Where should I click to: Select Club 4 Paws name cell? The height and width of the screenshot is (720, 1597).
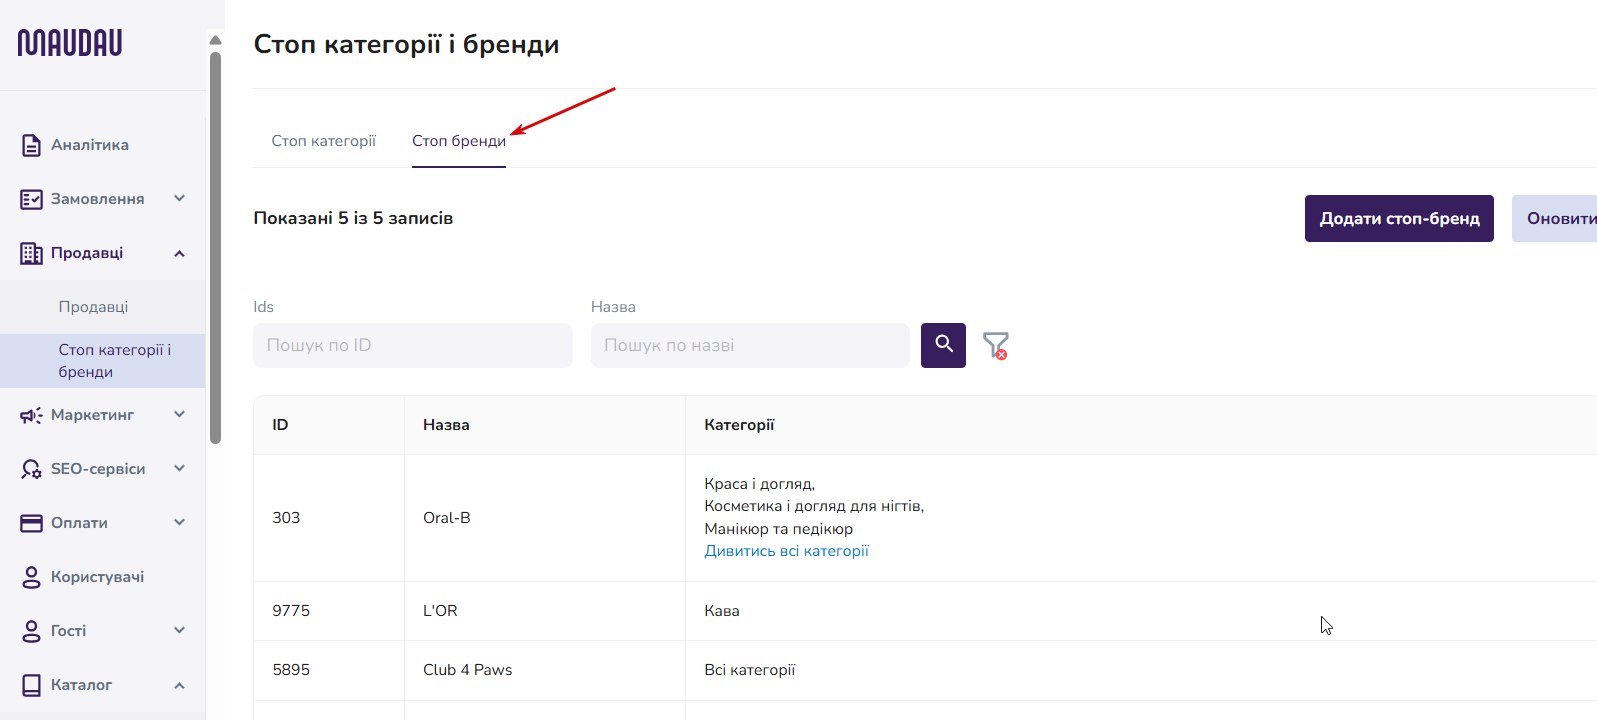click(x=467, y=670)
